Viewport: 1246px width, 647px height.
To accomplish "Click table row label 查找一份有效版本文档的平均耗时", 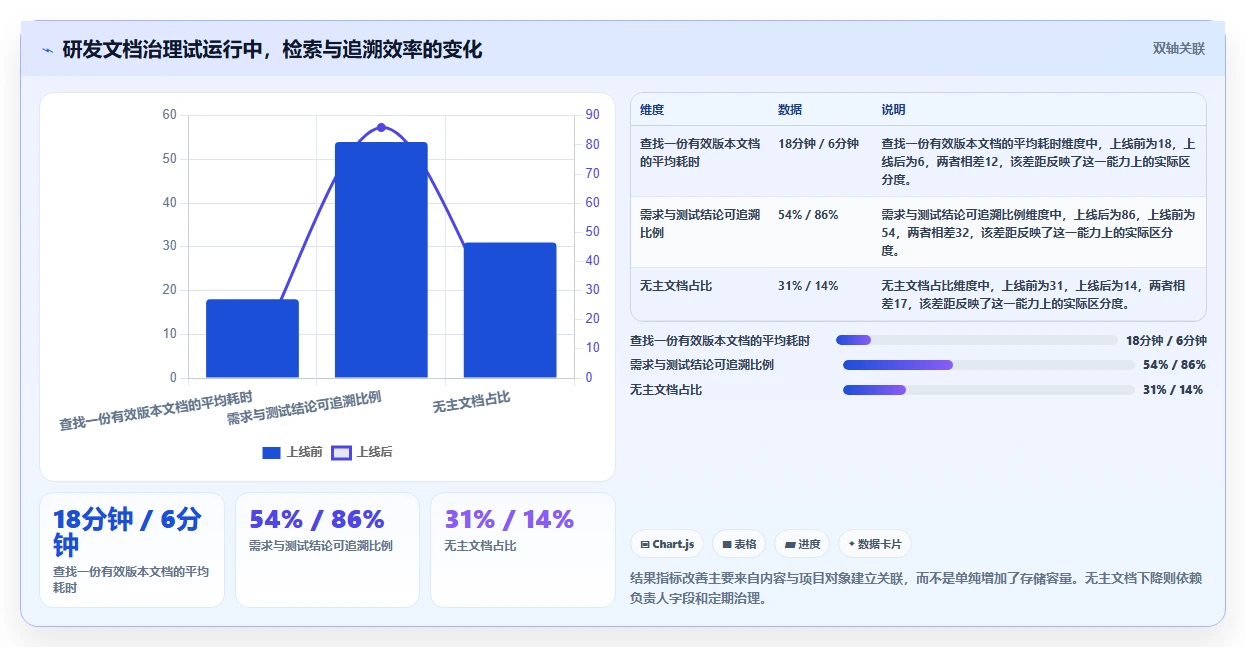I will click(700, 153).
